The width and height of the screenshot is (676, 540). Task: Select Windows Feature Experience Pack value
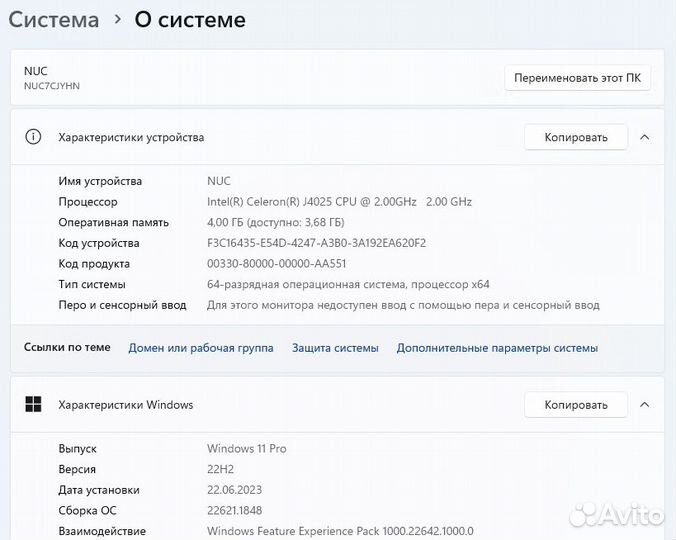tap(340, 531)
